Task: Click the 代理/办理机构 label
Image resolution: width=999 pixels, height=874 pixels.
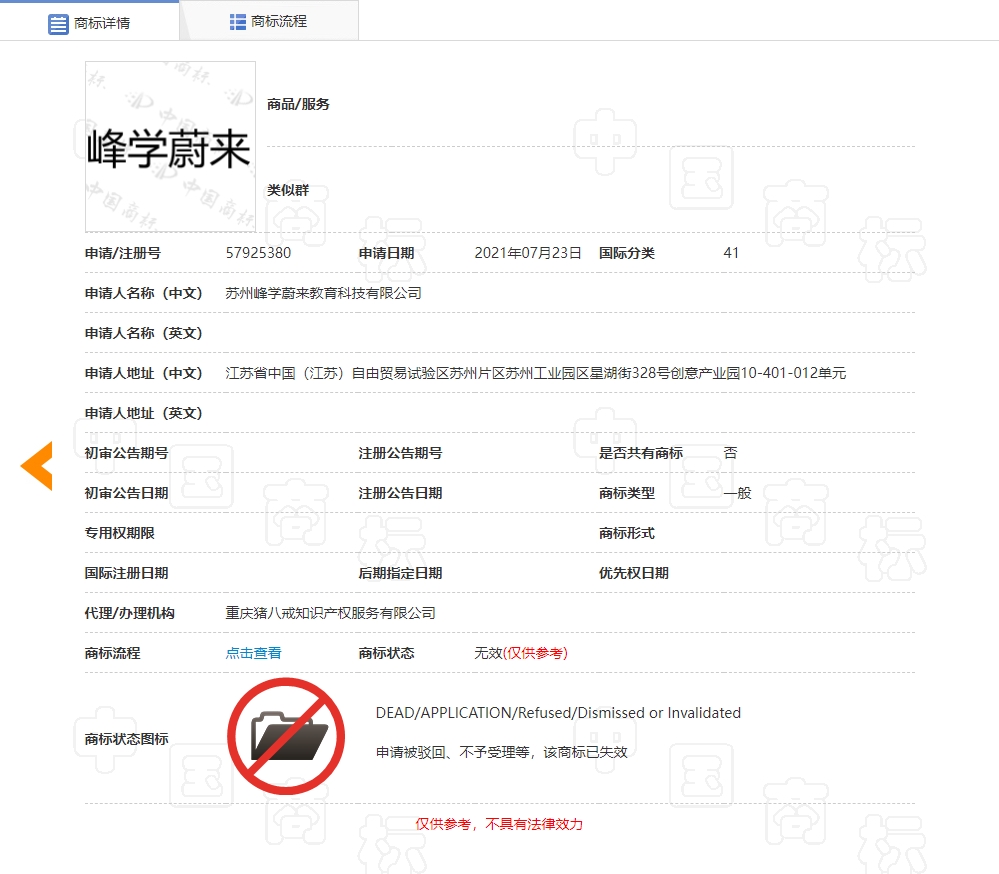Action: (130, 613)
